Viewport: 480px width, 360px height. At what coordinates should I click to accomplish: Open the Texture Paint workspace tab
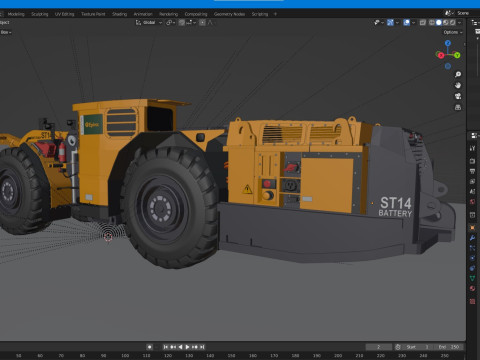click(x=93, y=14)
